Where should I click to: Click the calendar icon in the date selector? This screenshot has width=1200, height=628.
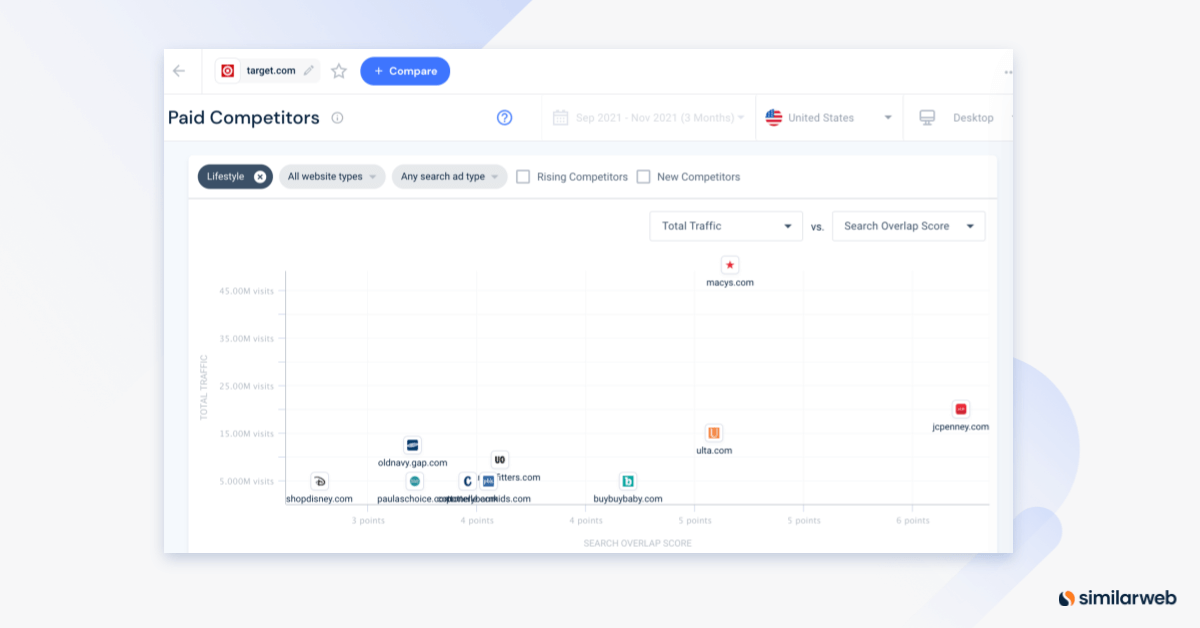click(x=560, y=117)
